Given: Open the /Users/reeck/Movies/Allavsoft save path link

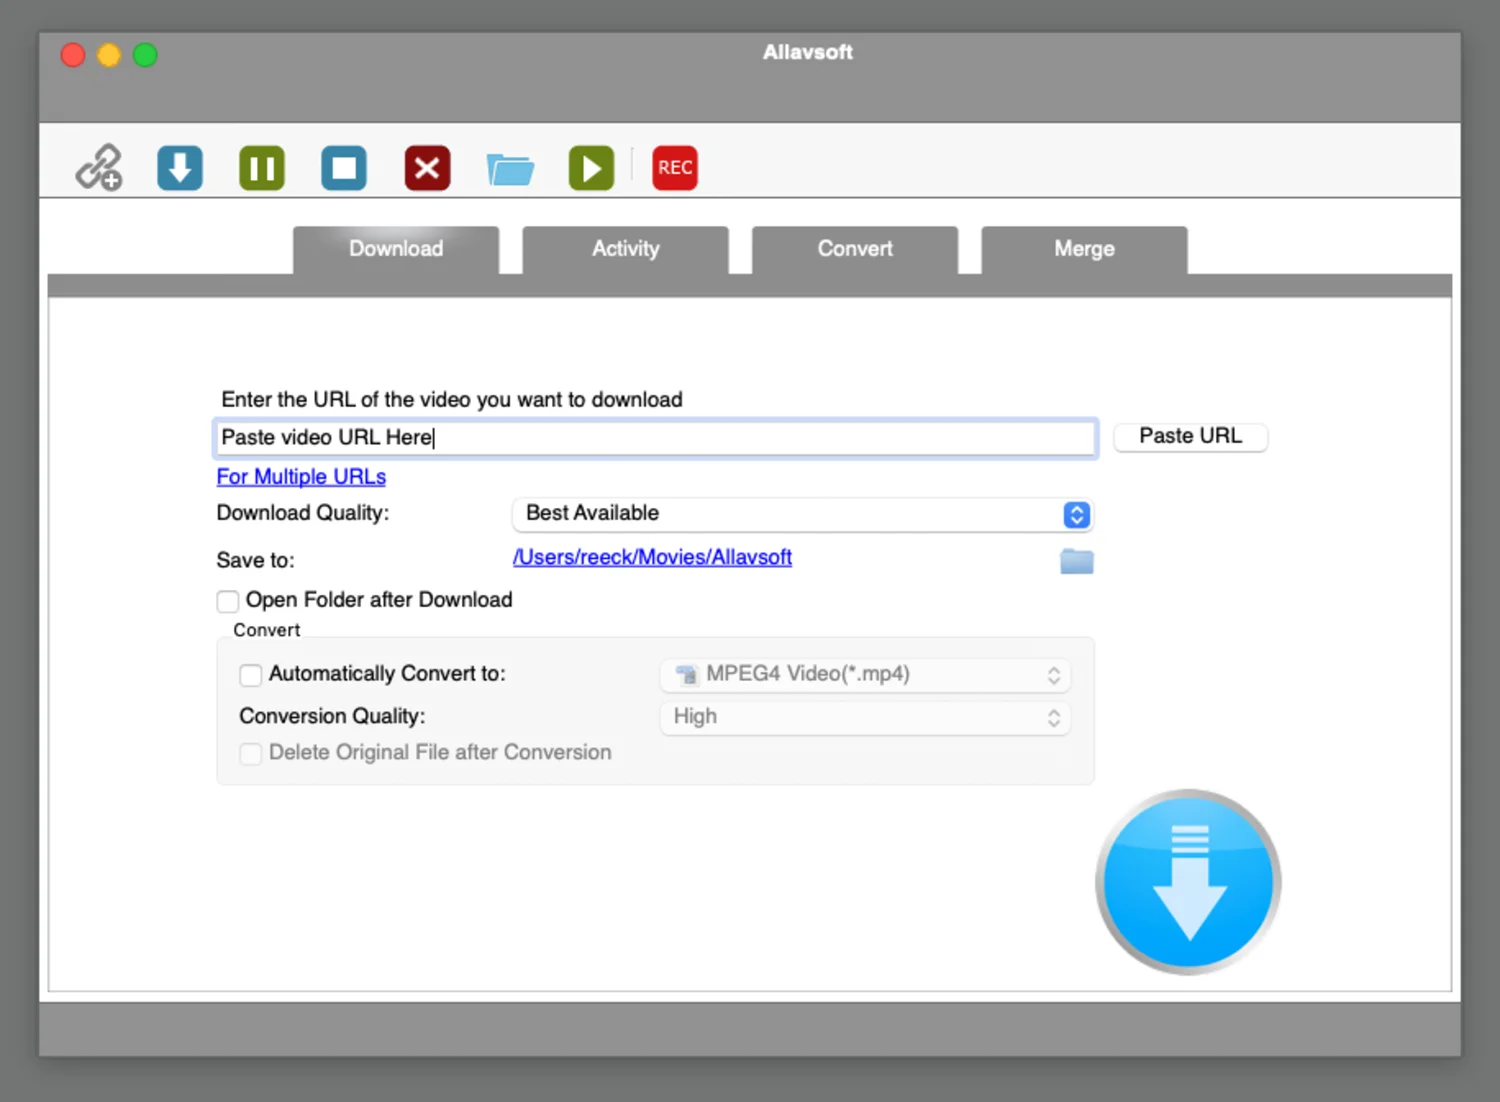Looking at the screenshot, I should 652,557.
